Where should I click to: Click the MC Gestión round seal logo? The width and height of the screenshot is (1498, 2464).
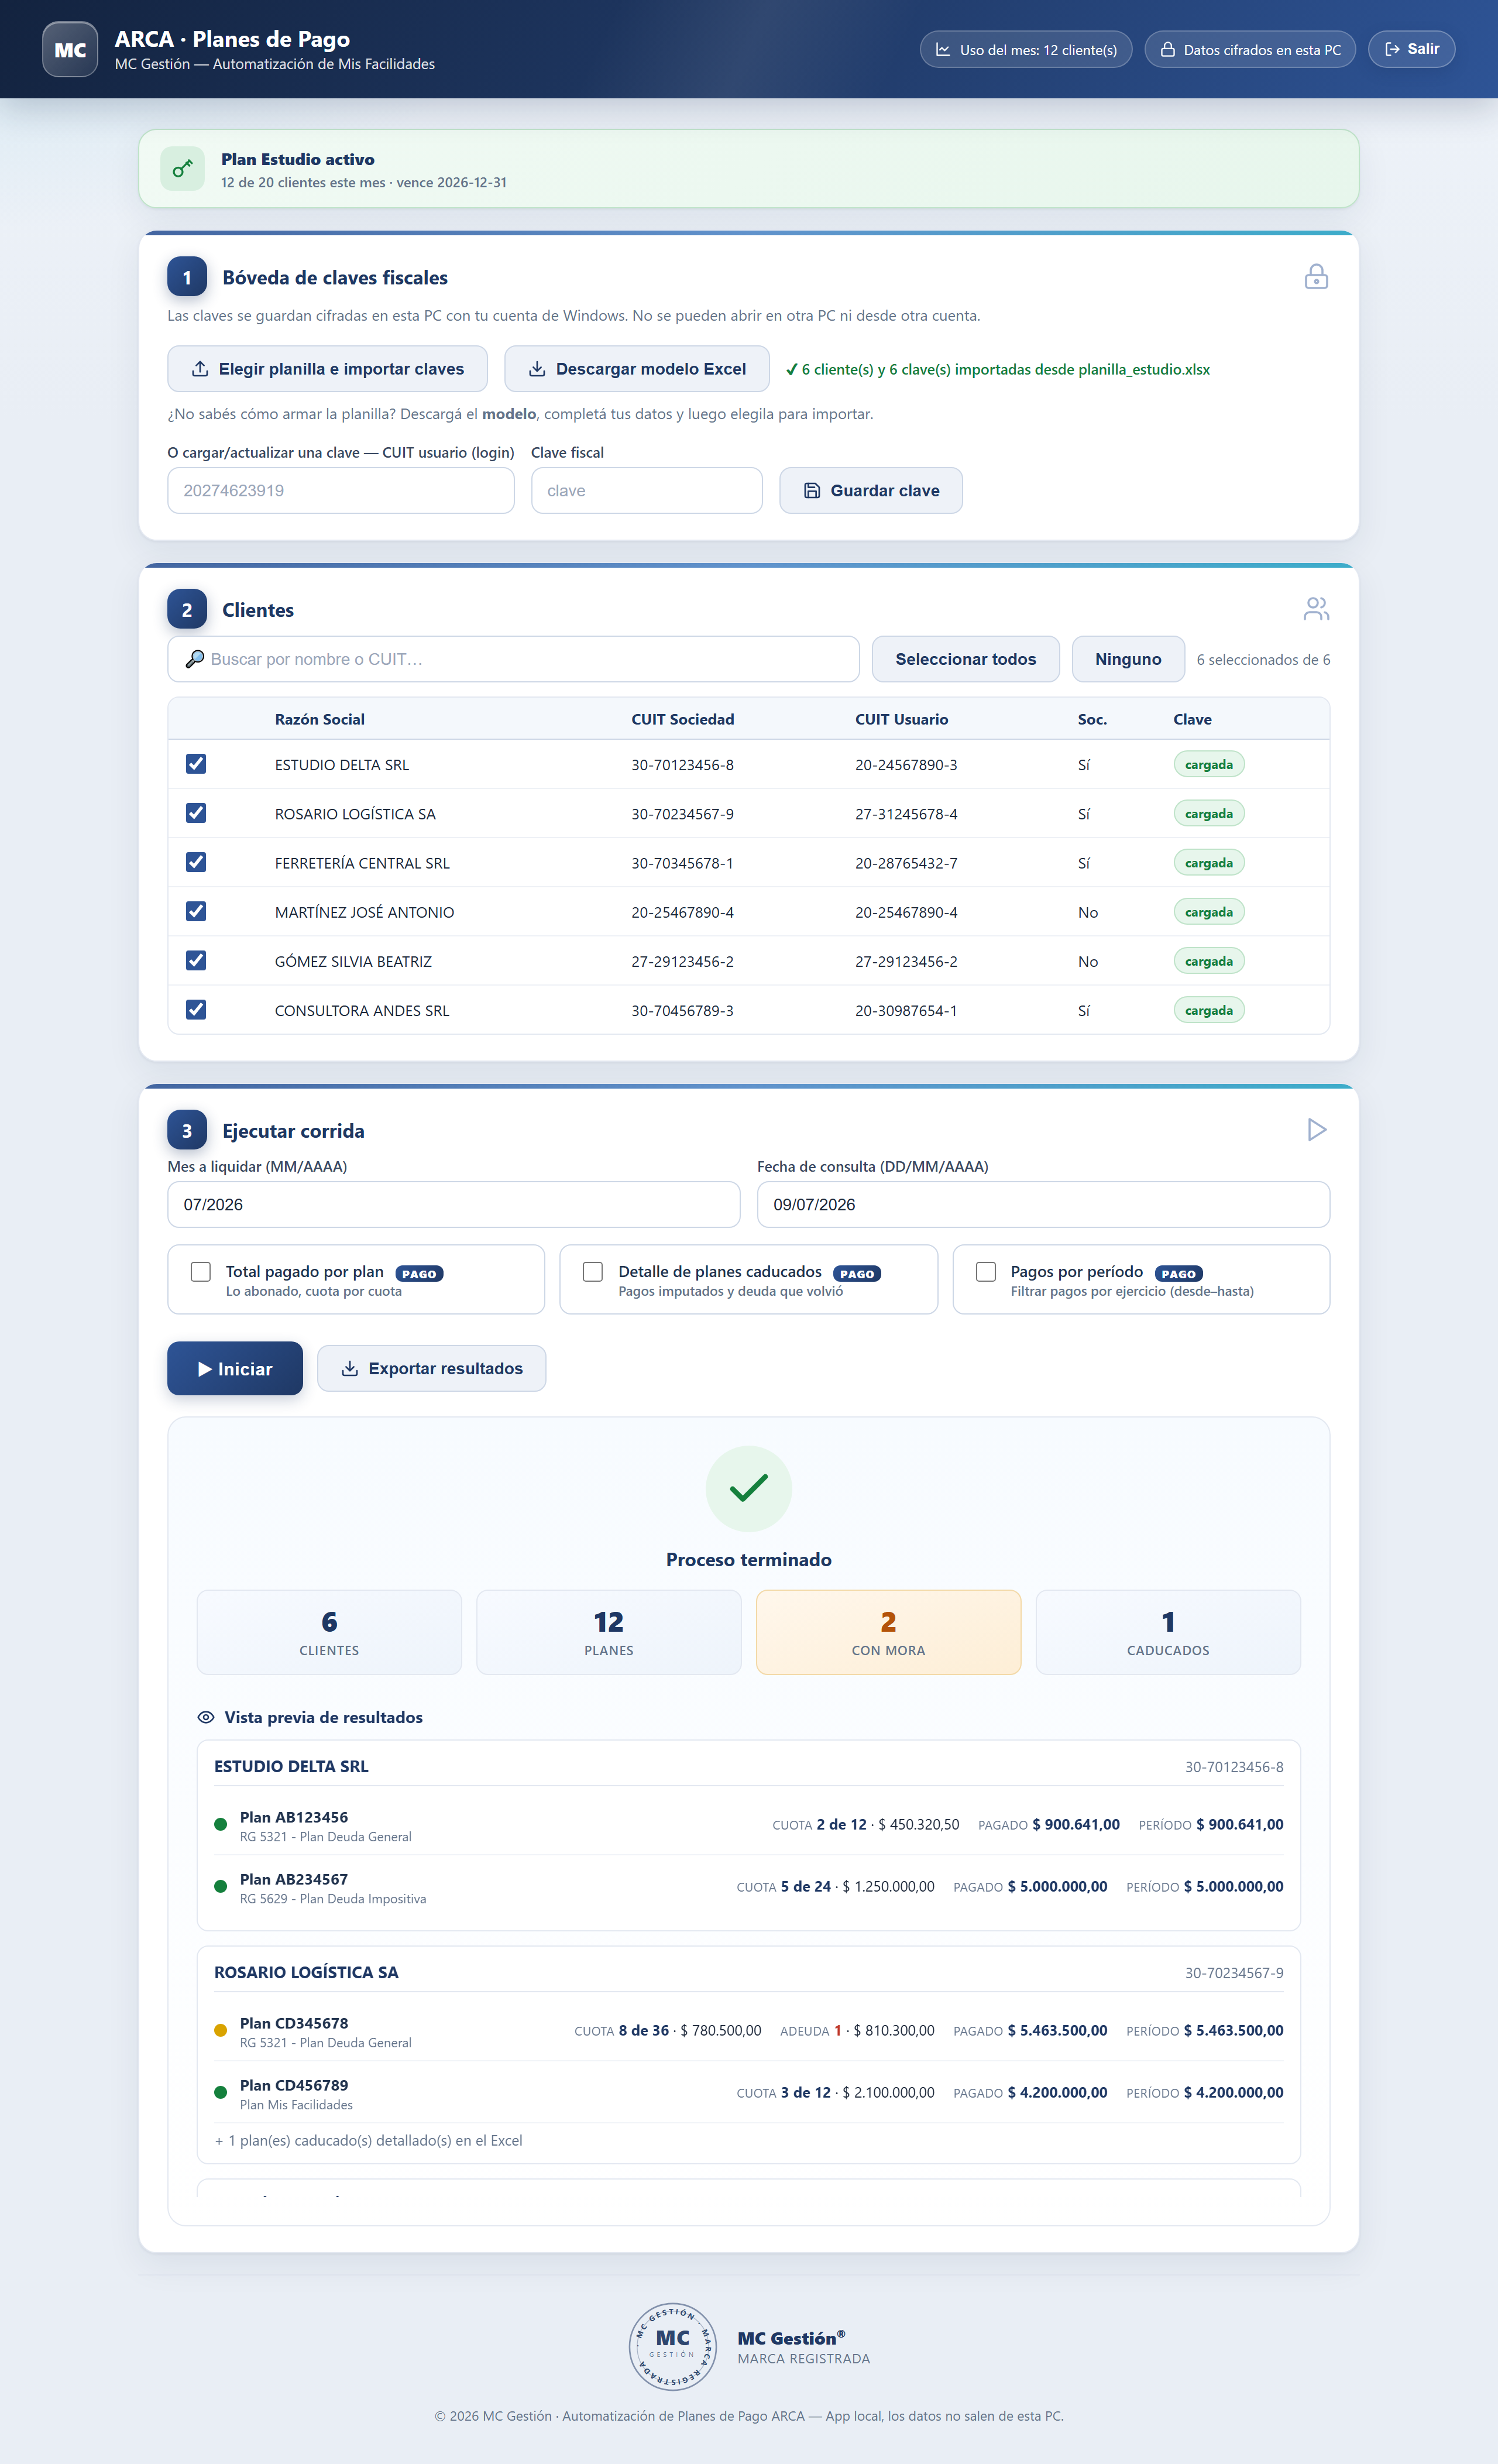pyautogui.click(x=672, y=2346)
